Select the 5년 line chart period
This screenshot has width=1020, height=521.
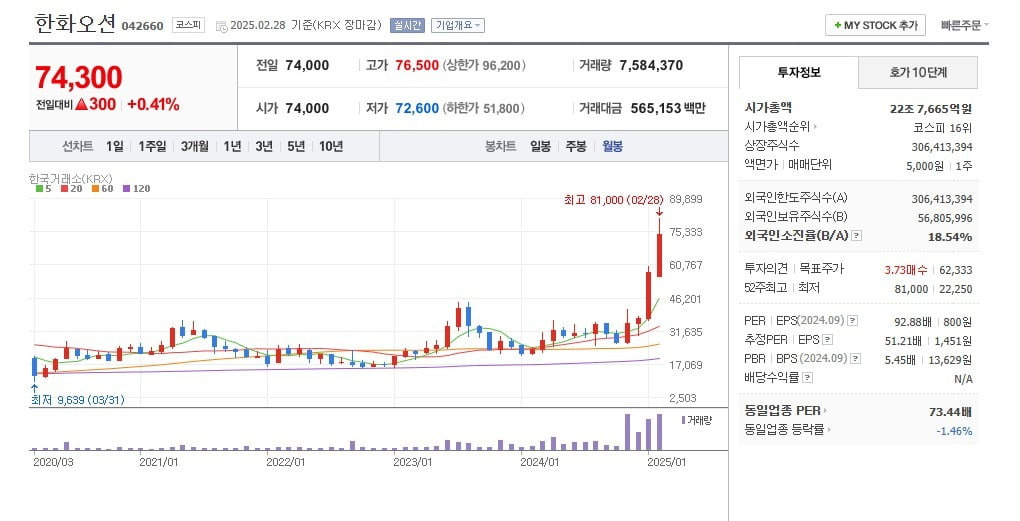(296, 146)
